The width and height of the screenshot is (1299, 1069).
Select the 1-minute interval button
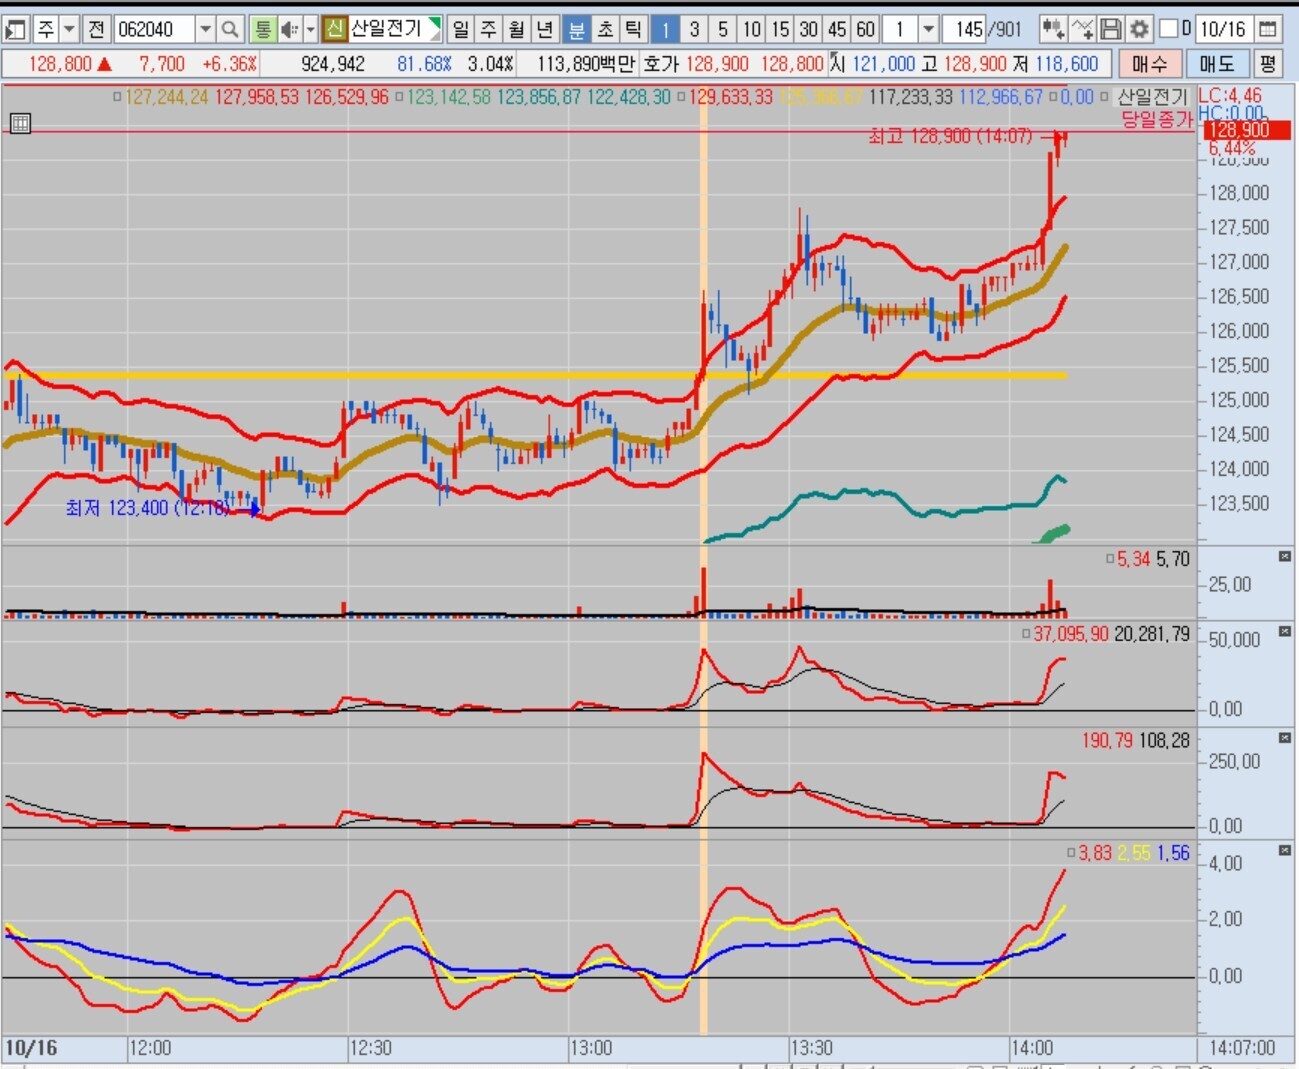click(x=665, y=29)
